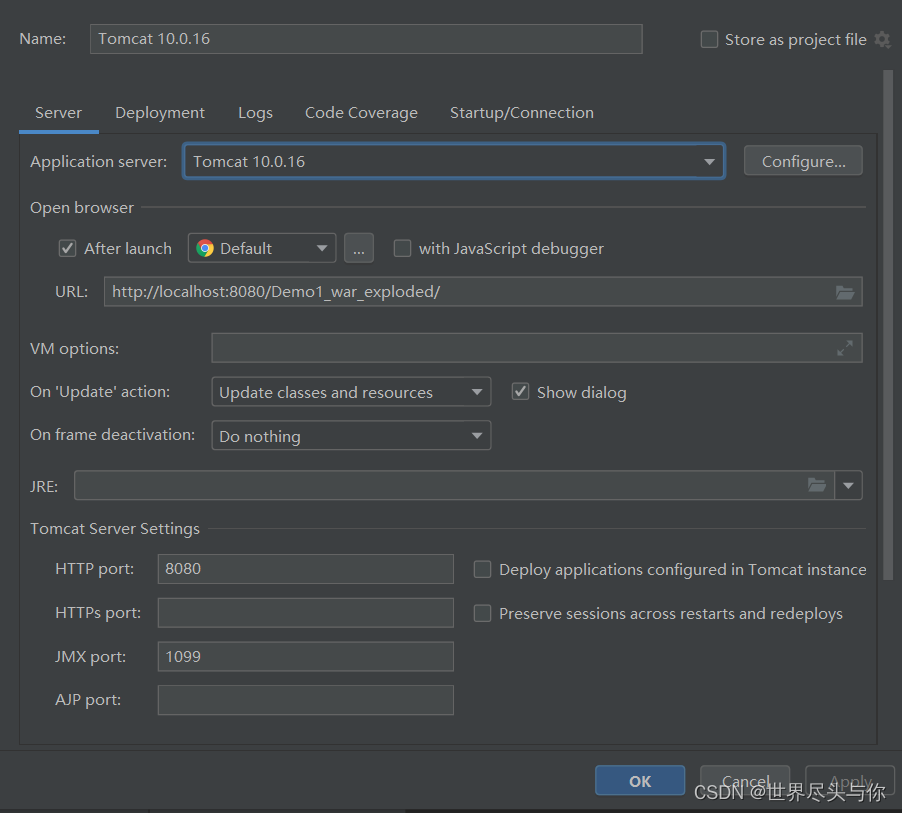Toggle Store as project file checkbox
This screenshot has height=813, width=902.
[709, 40]
